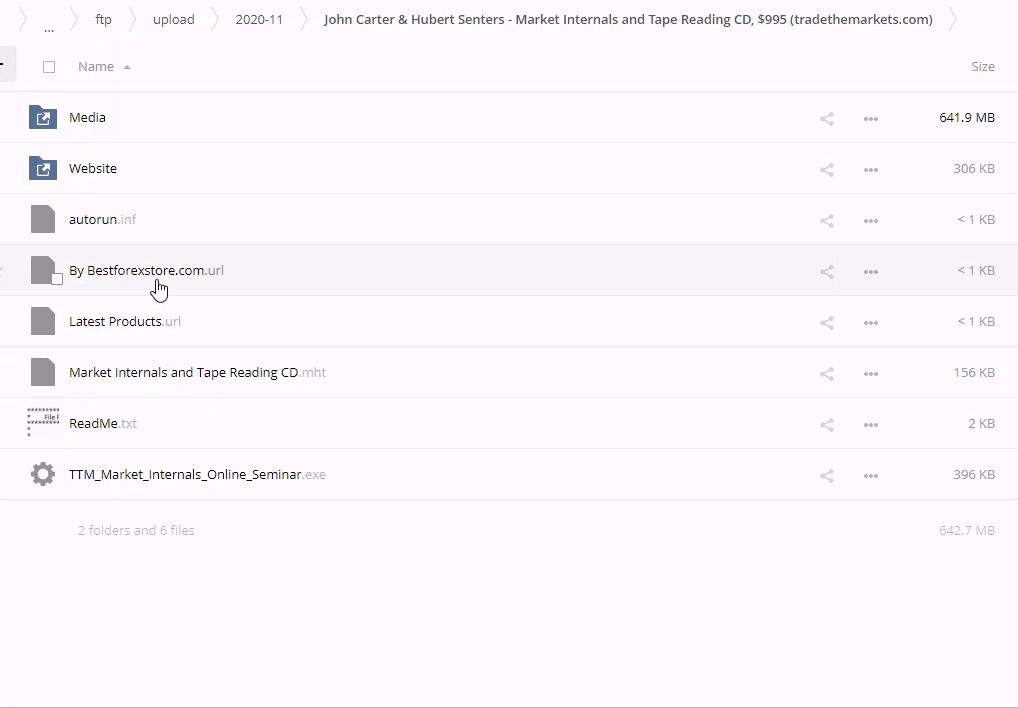Check the By Bestforexstore.com.url file checkbox

[57, 279]
